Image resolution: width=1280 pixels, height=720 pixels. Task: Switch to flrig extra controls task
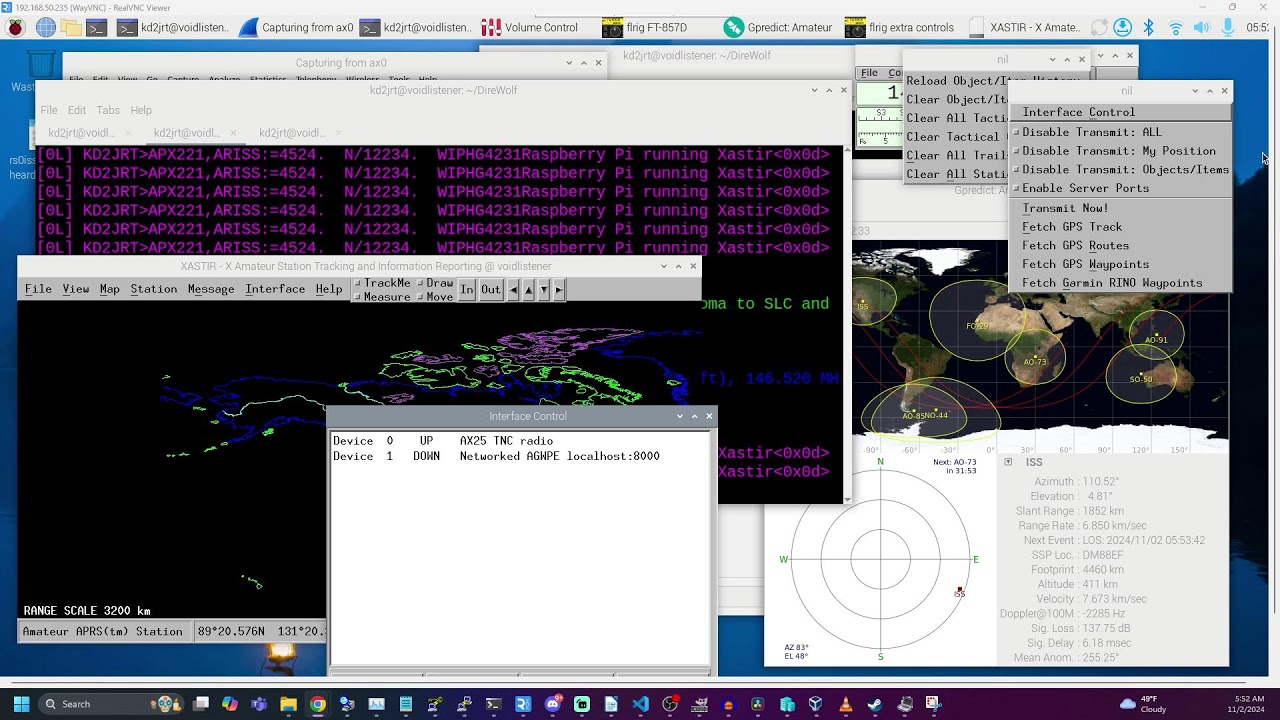pos(899,28)
